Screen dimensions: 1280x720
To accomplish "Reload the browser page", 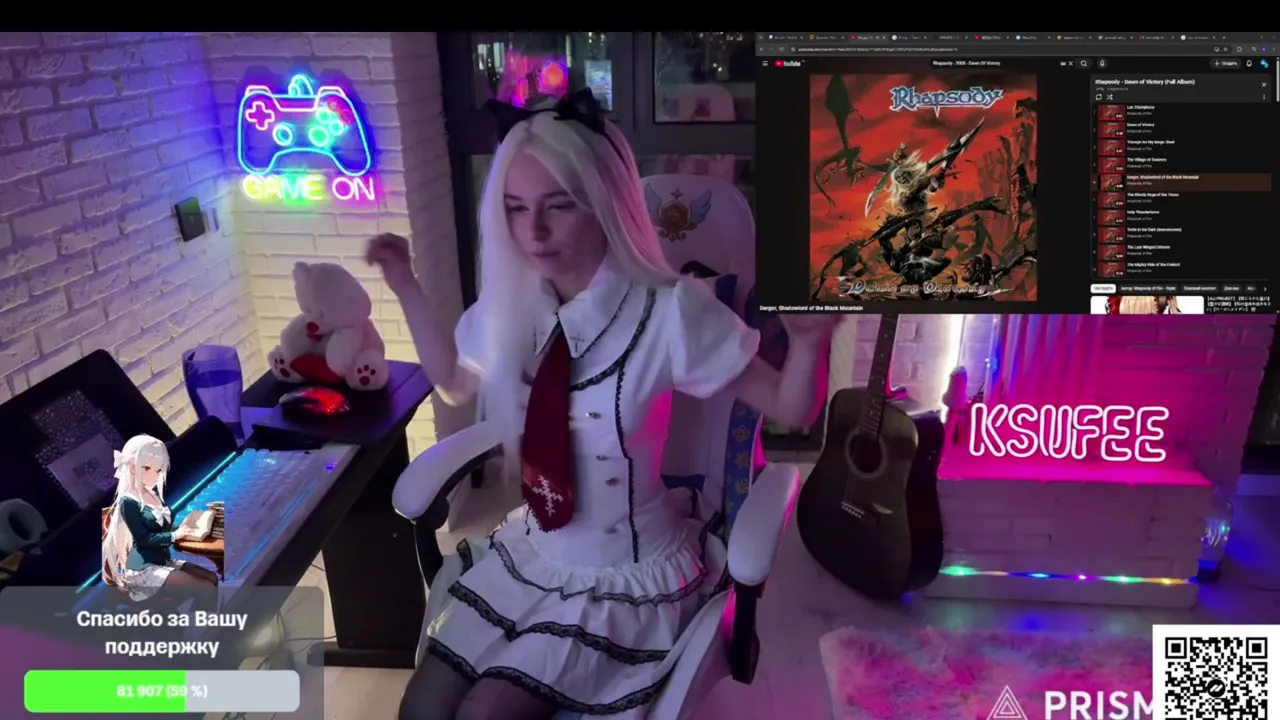I will point(779,48).
